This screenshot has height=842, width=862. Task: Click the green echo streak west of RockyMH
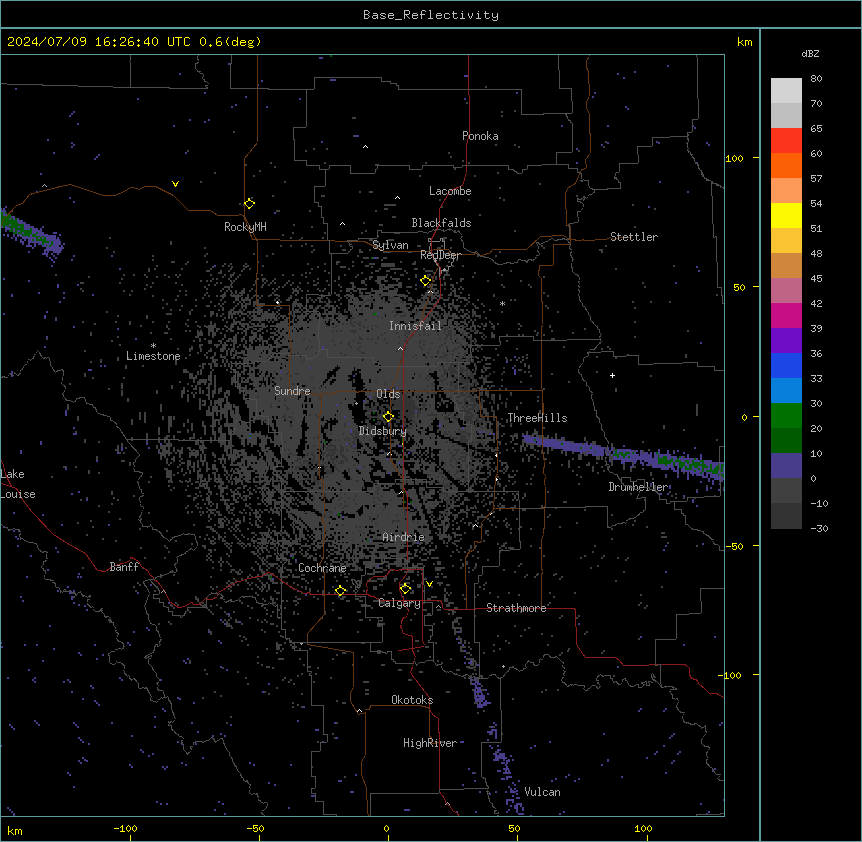click(30, 233)
